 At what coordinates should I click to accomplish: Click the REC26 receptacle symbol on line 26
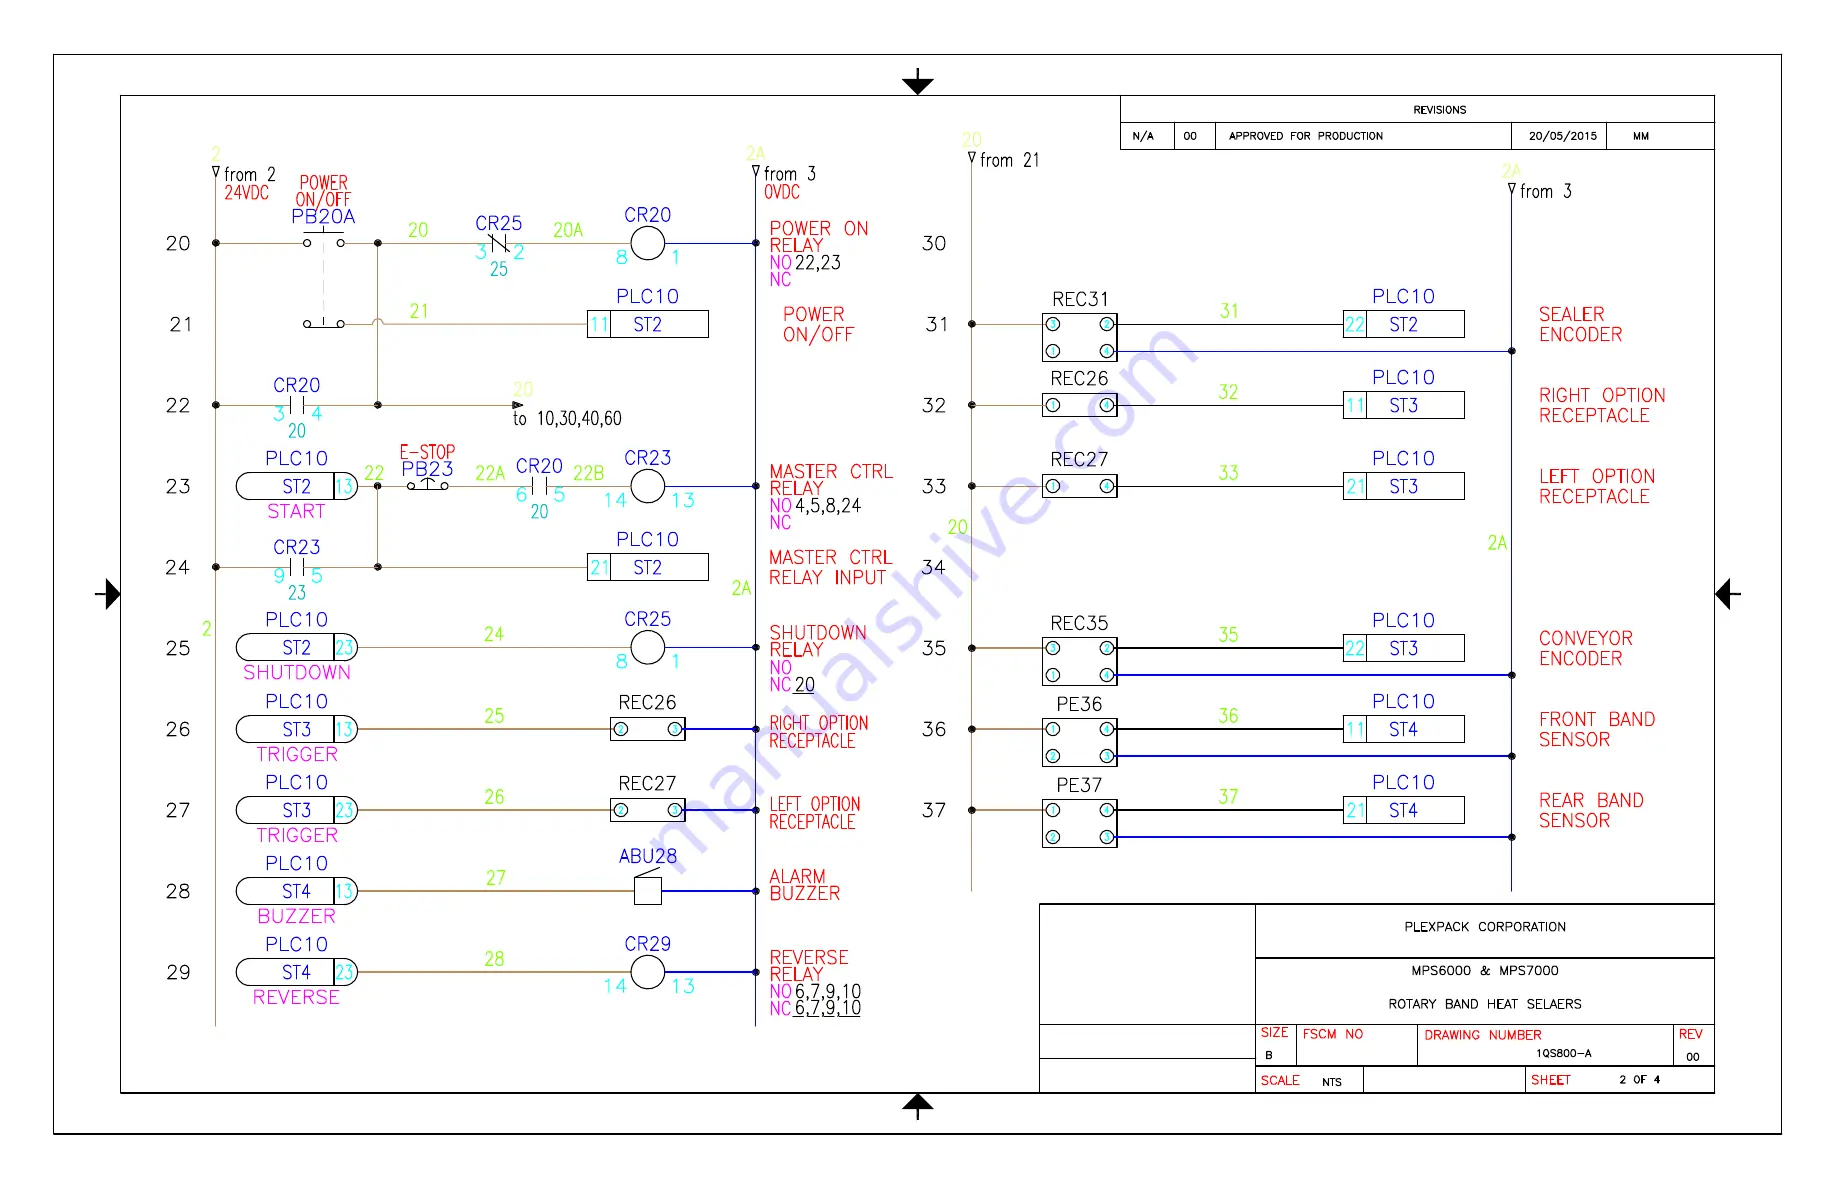647,729
